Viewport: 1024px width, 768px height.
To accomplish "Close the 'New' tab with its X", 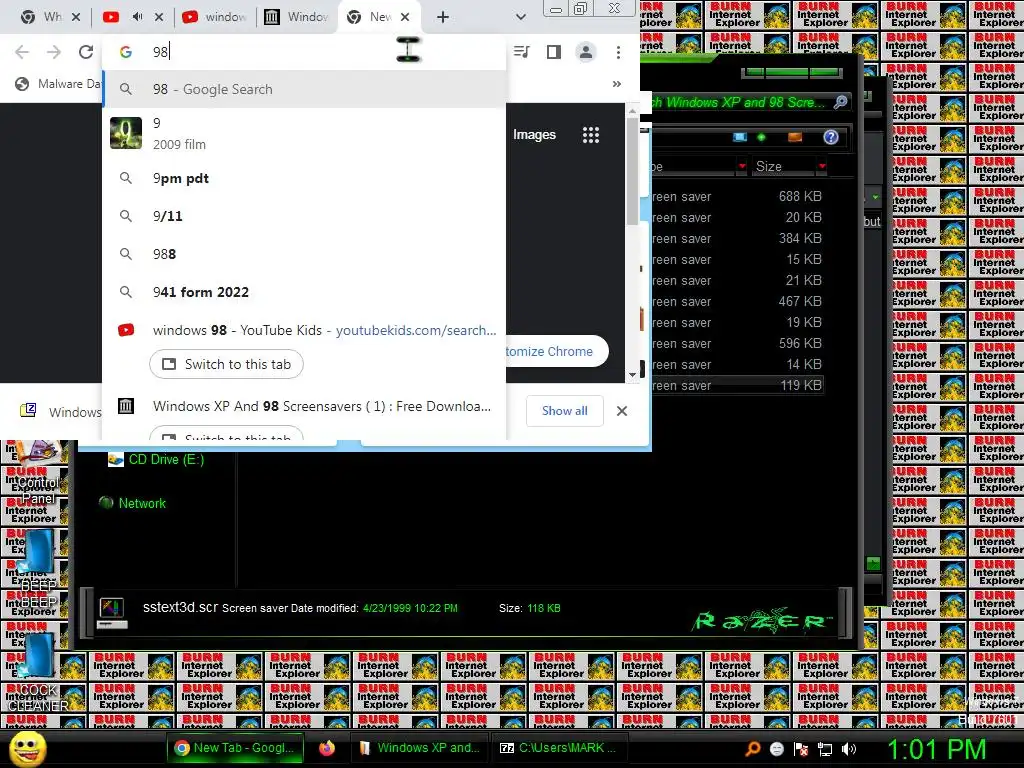I will pyautogui.click(x=405, y=17).
